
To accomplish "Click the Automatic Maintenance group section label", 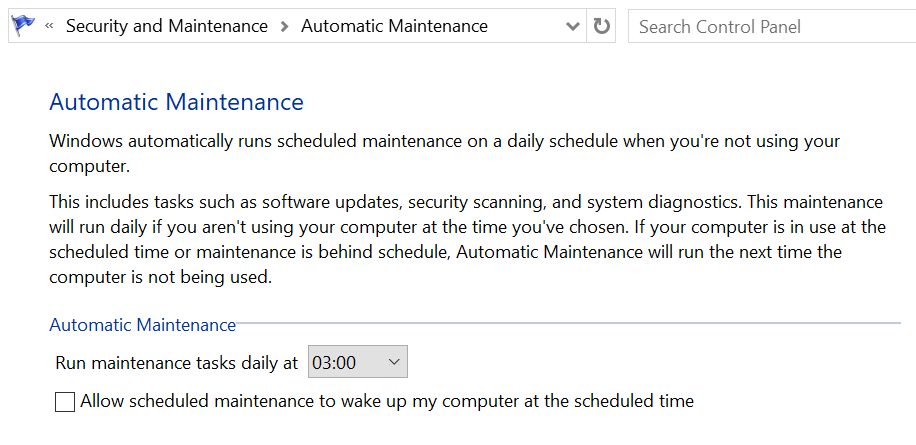I will click(x=142, y=325).
